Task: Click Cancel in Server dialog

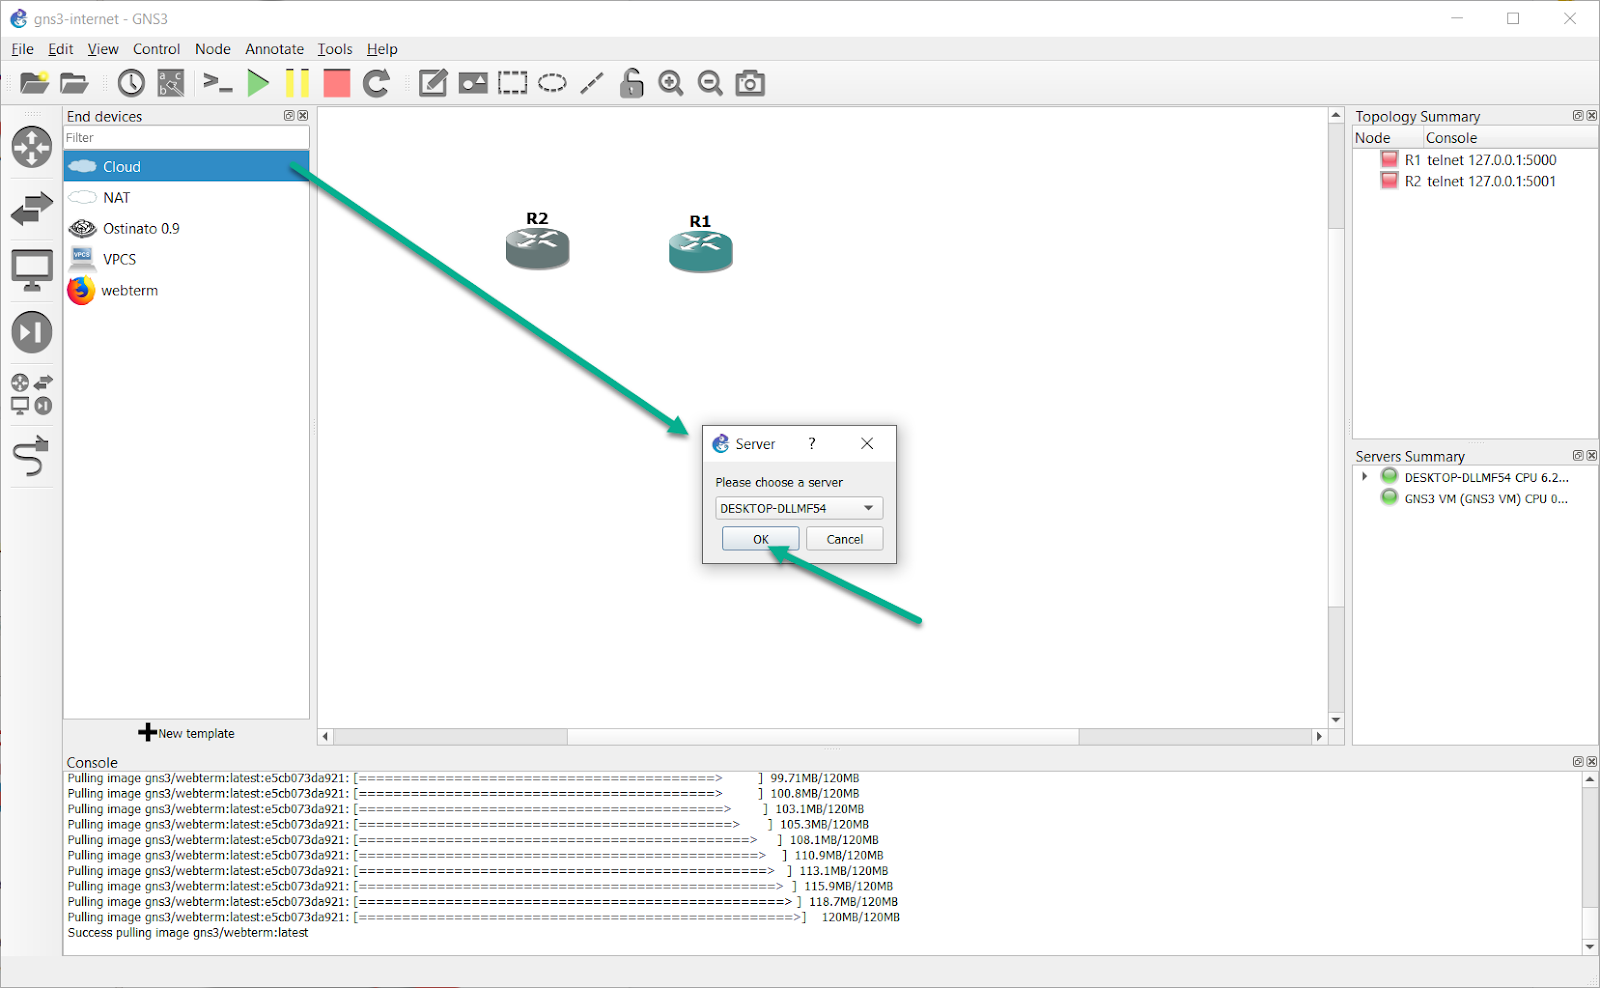Action: (x=845, y=539)
